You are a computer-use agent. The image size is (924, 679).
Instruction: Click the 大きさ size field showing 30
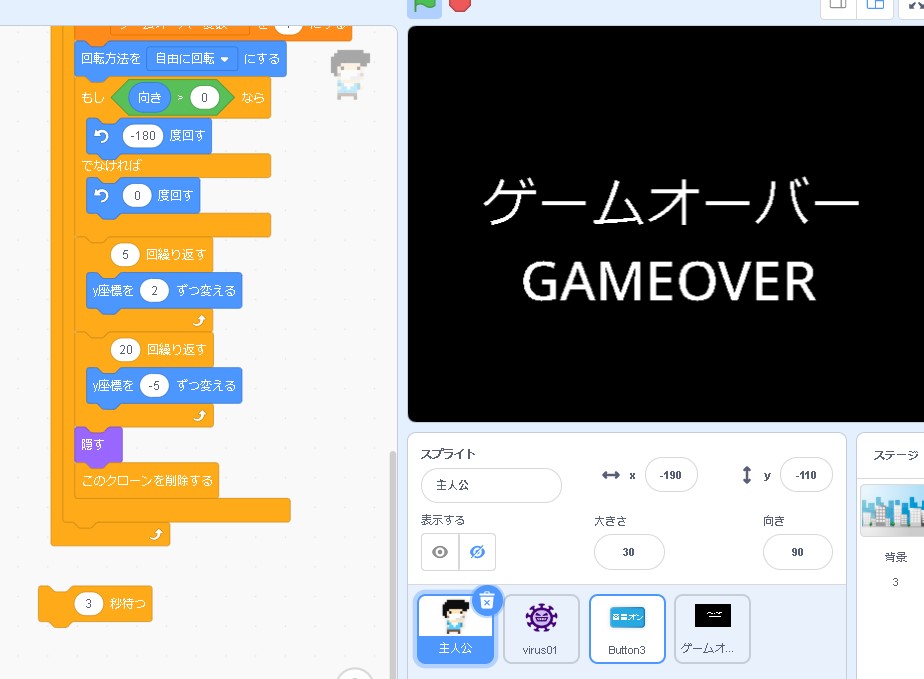[x=628, y=552]
